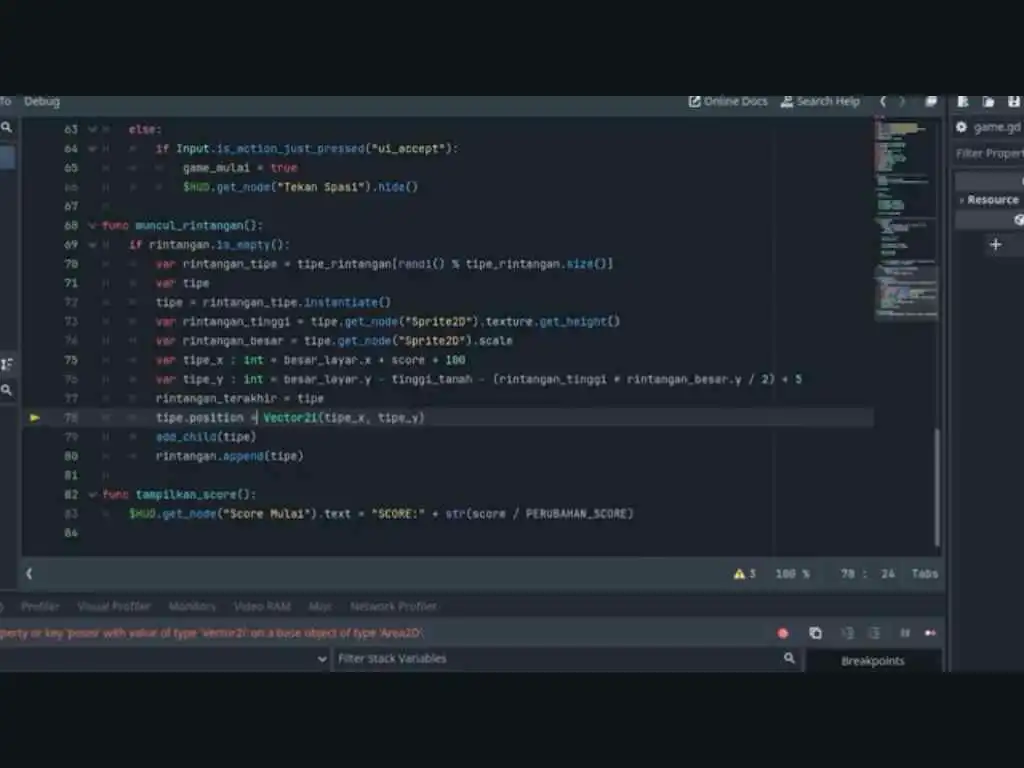The width and height of the screenshot is (1024, 768).
Task: Click the Tabs indentation indicator
Action: pyautogui.click(x=925, y=573)
